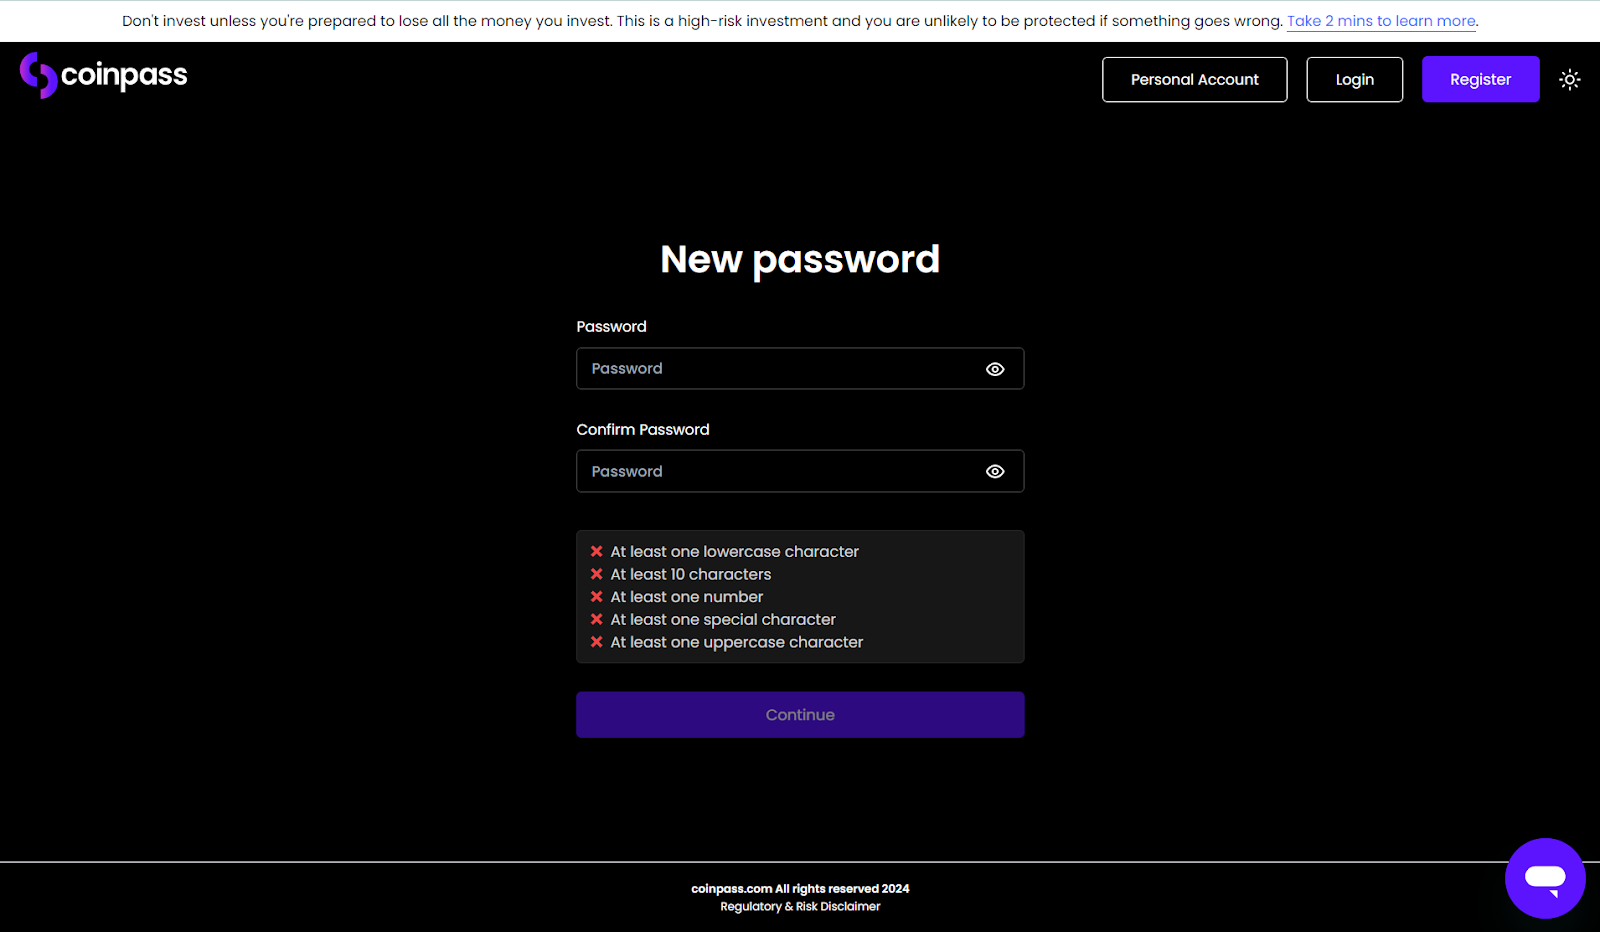Click the red X beside lowercase requirement
Image resolution: width=1600 pixels, height=932 pixels.
tap(597, 551)
